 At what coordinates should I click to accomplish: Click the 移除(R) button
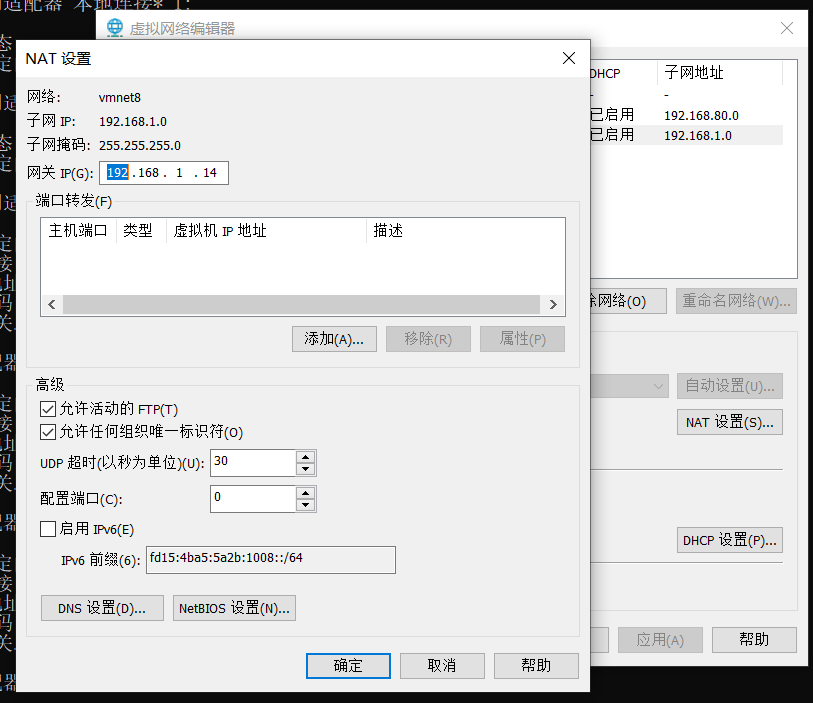(428, 339)
